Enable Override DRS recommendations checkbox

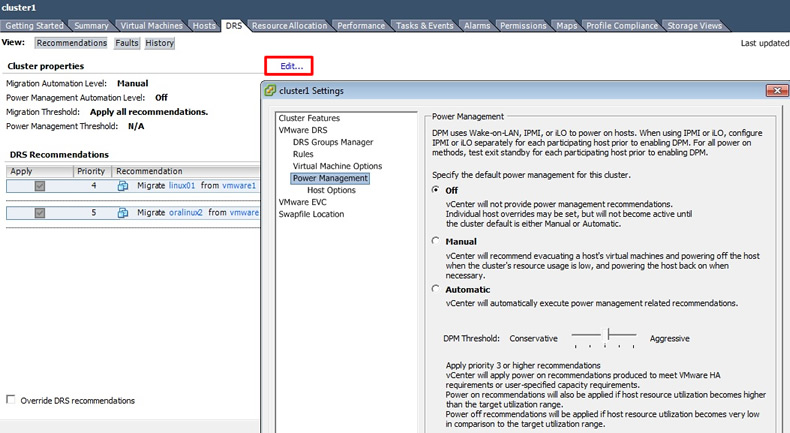point(11,400)
